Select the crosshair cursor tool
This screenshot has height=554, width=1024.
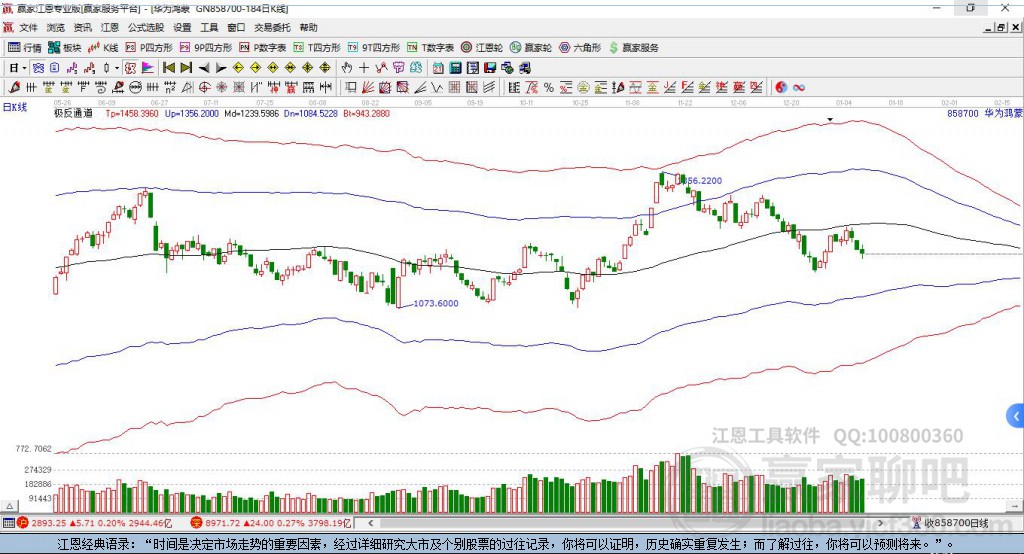pos(364,67)
